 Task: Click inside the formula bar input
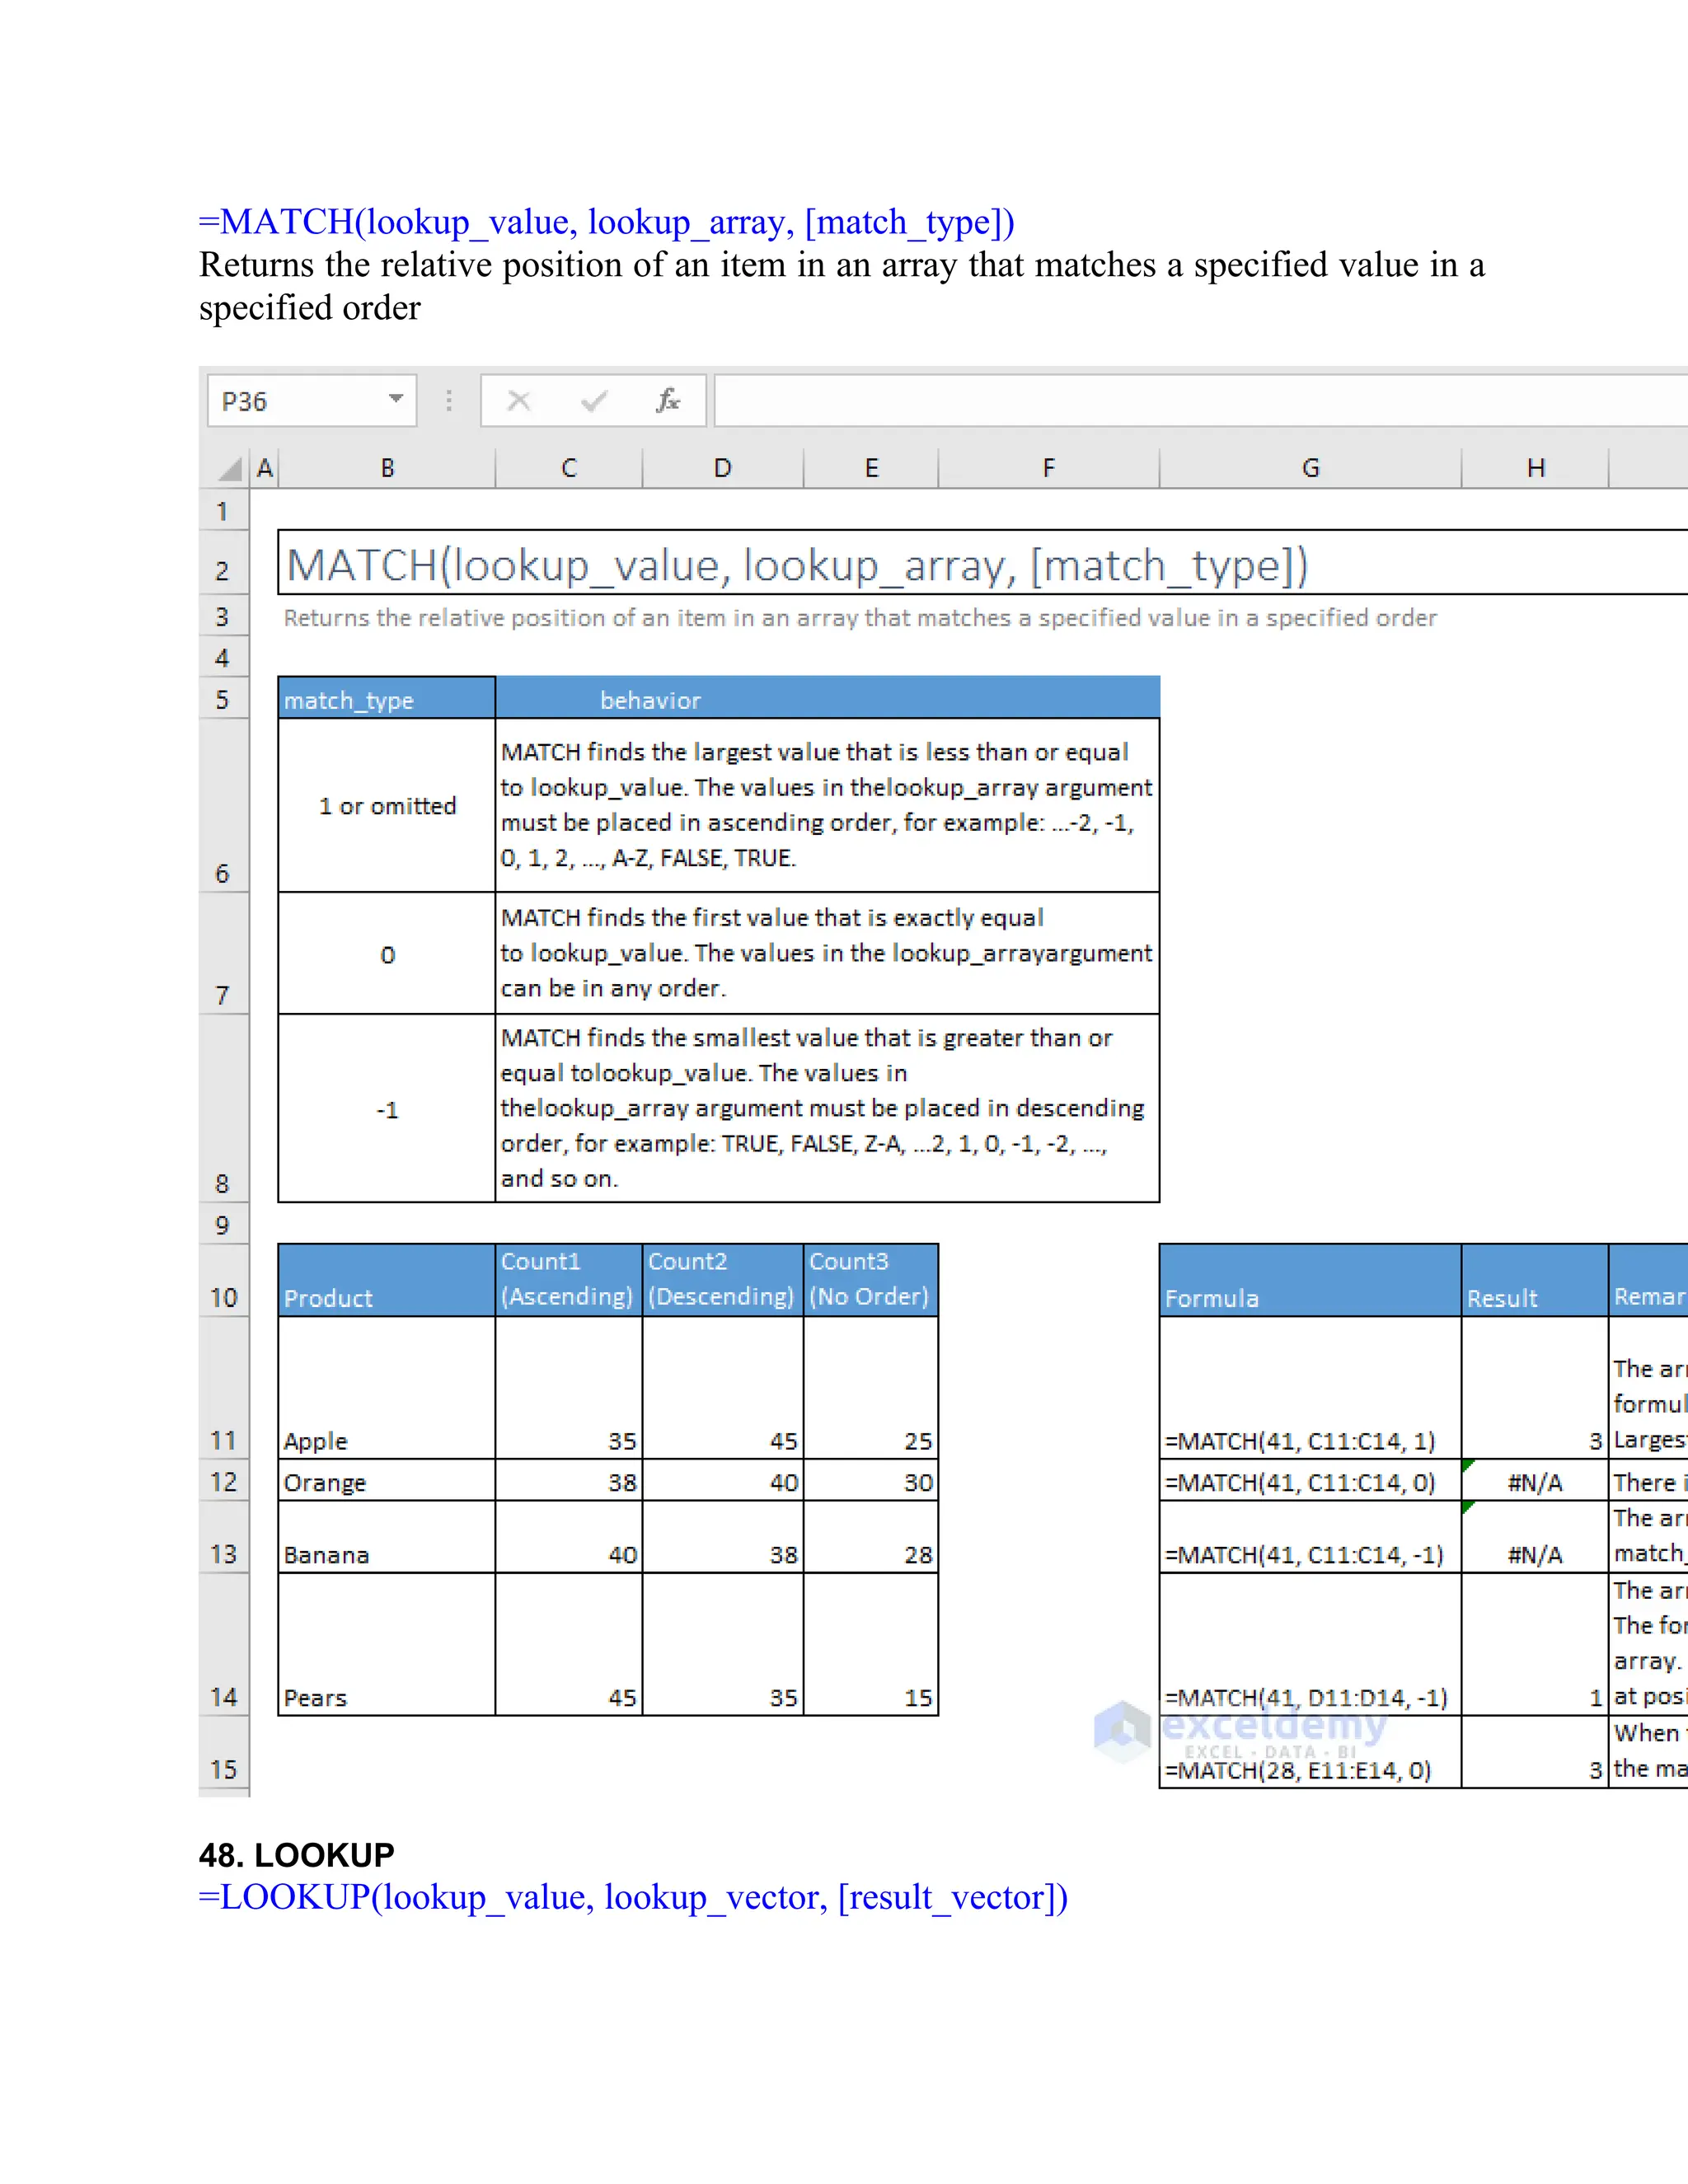tap(1200, 401)
